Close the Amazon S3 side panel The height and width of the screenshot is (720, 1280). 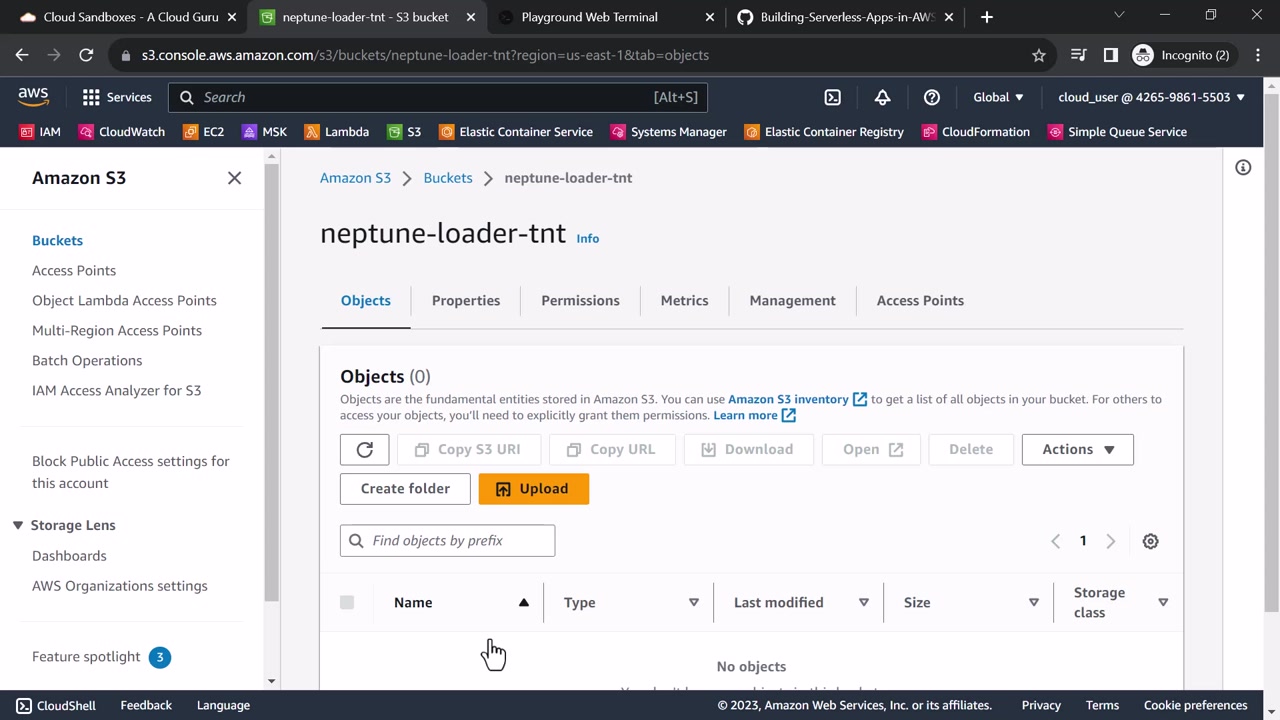pos(234,178)
